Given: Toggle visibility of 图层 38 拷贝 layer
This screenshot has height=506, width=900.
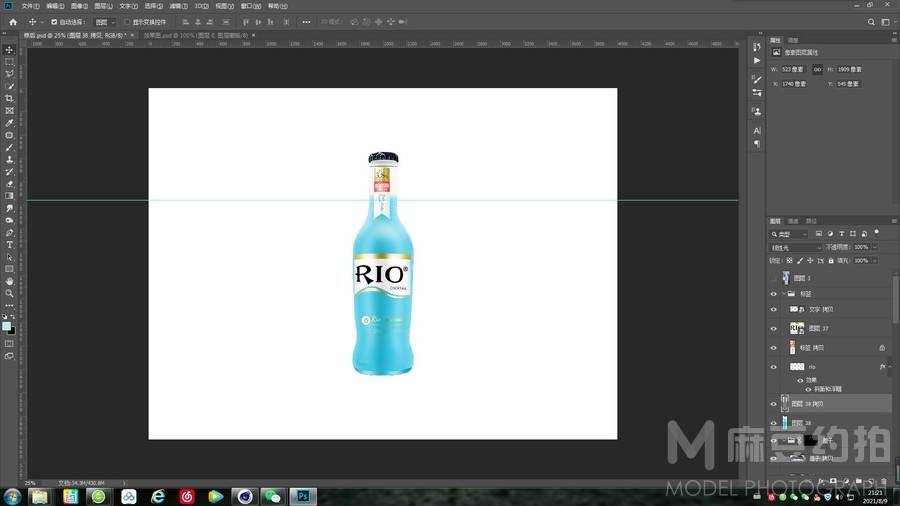Looking at the screenshot, I should [773, 404].
